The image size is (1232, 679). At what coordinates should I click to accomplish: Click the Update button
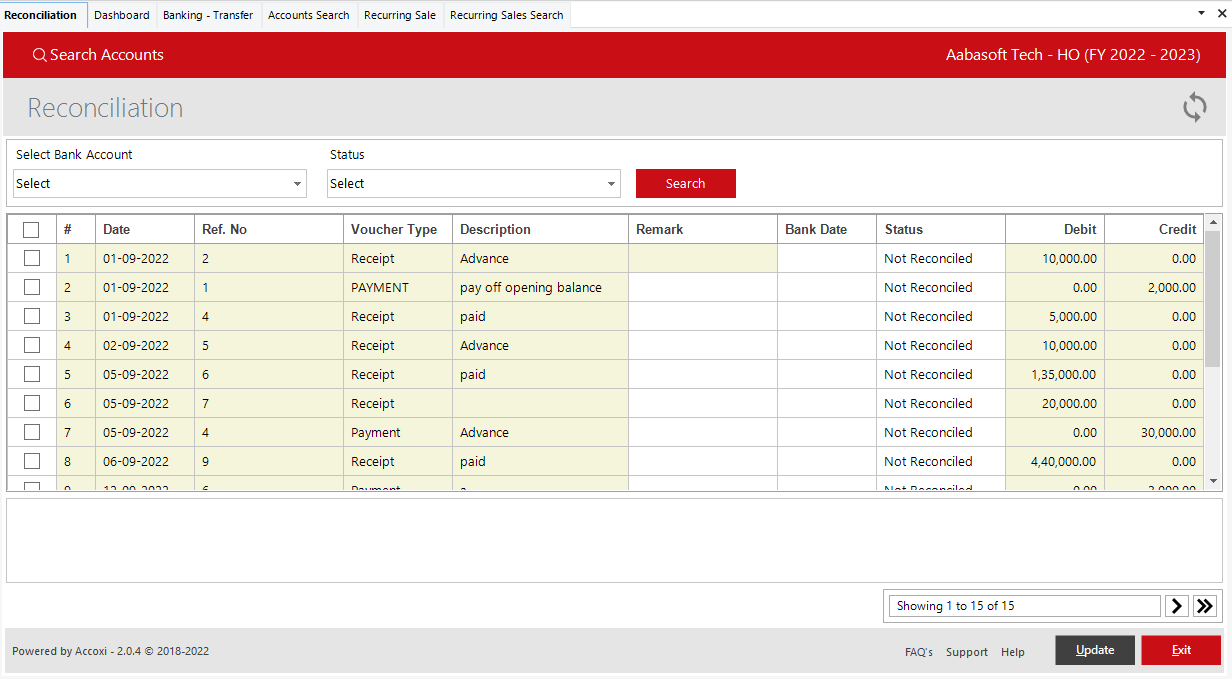[x=1095, y=650]
